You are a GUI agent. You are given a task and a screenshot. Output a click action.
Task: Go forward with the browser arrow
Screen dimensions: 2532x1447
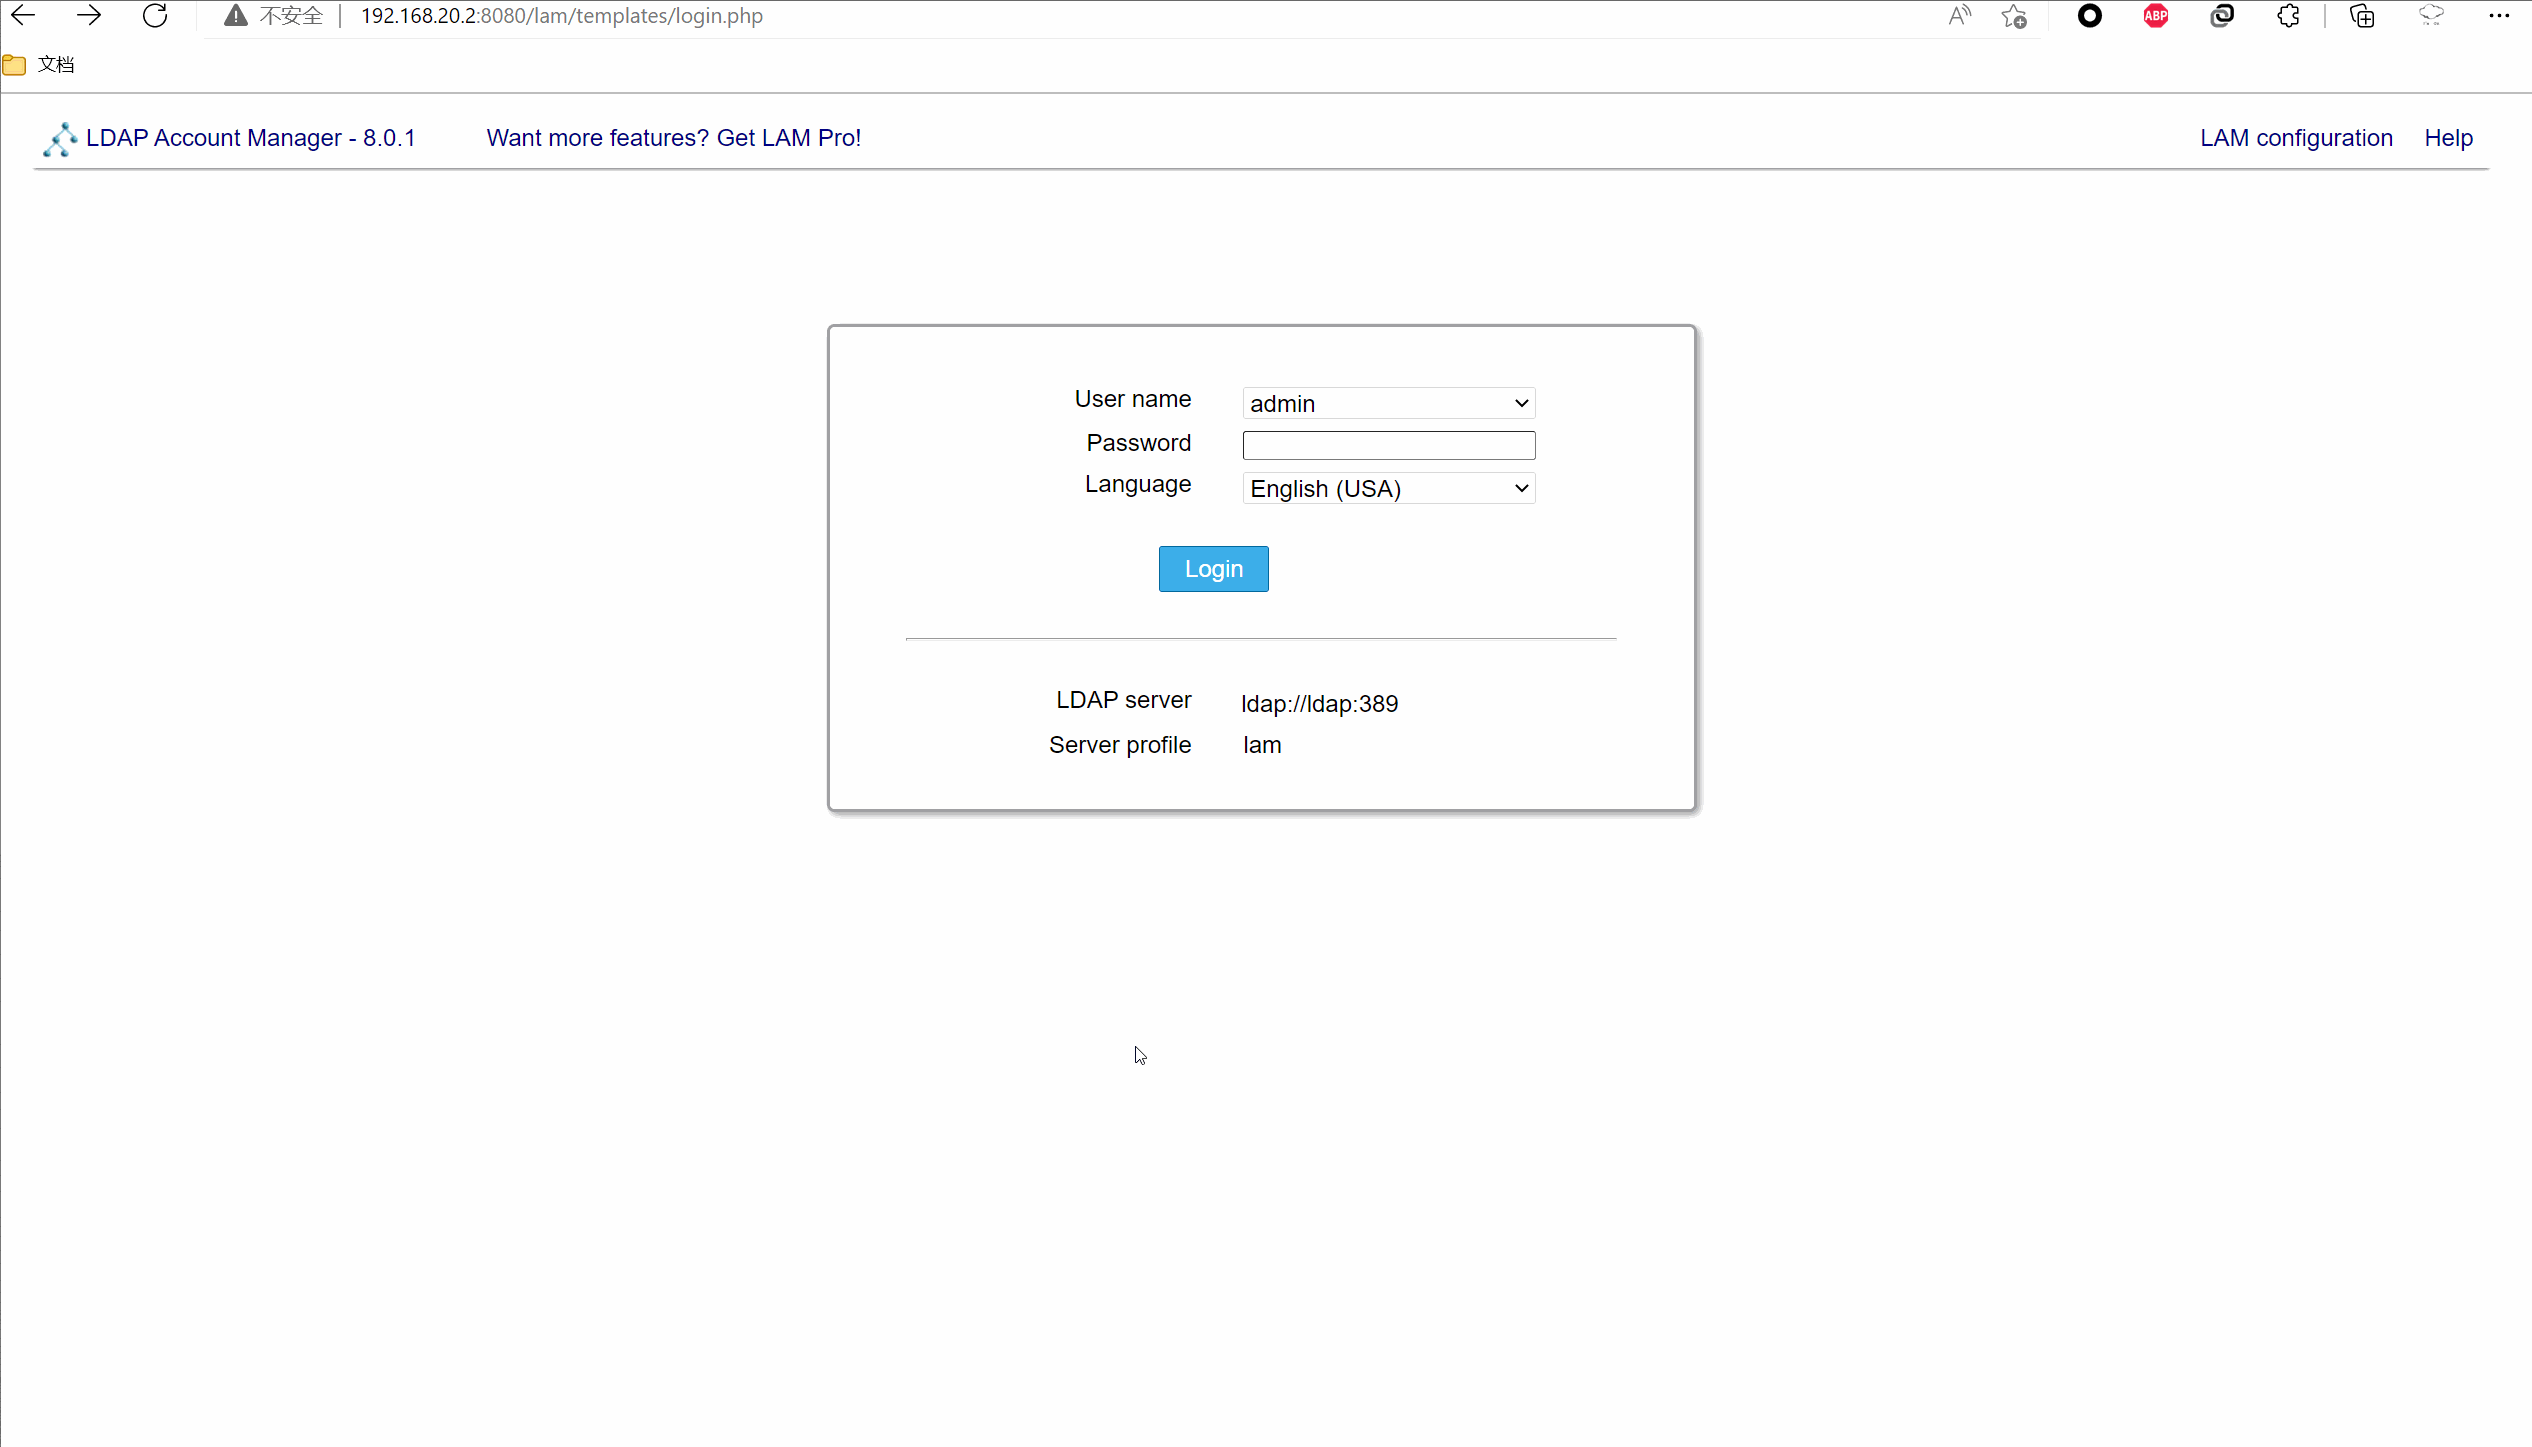pyautogui.click(x=89, y=16)
